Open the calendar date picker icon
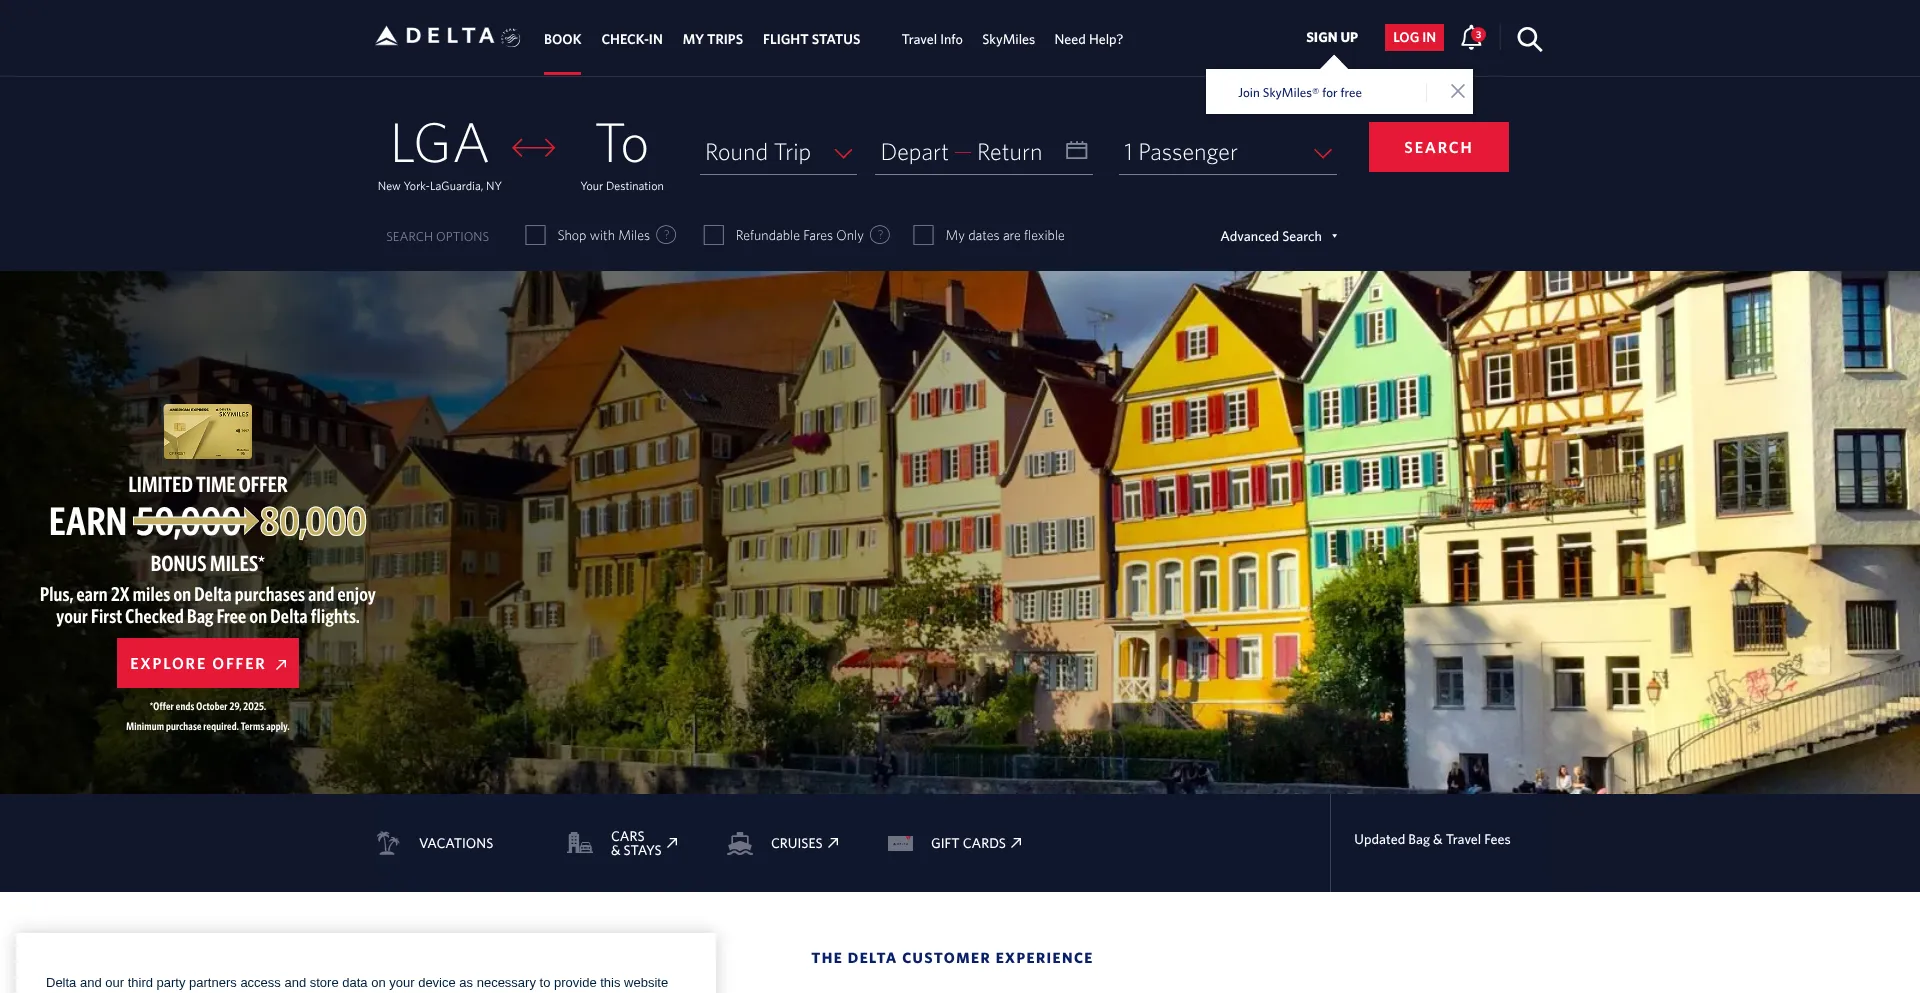The image size is (1920, 993). [x=1076, y=150]
